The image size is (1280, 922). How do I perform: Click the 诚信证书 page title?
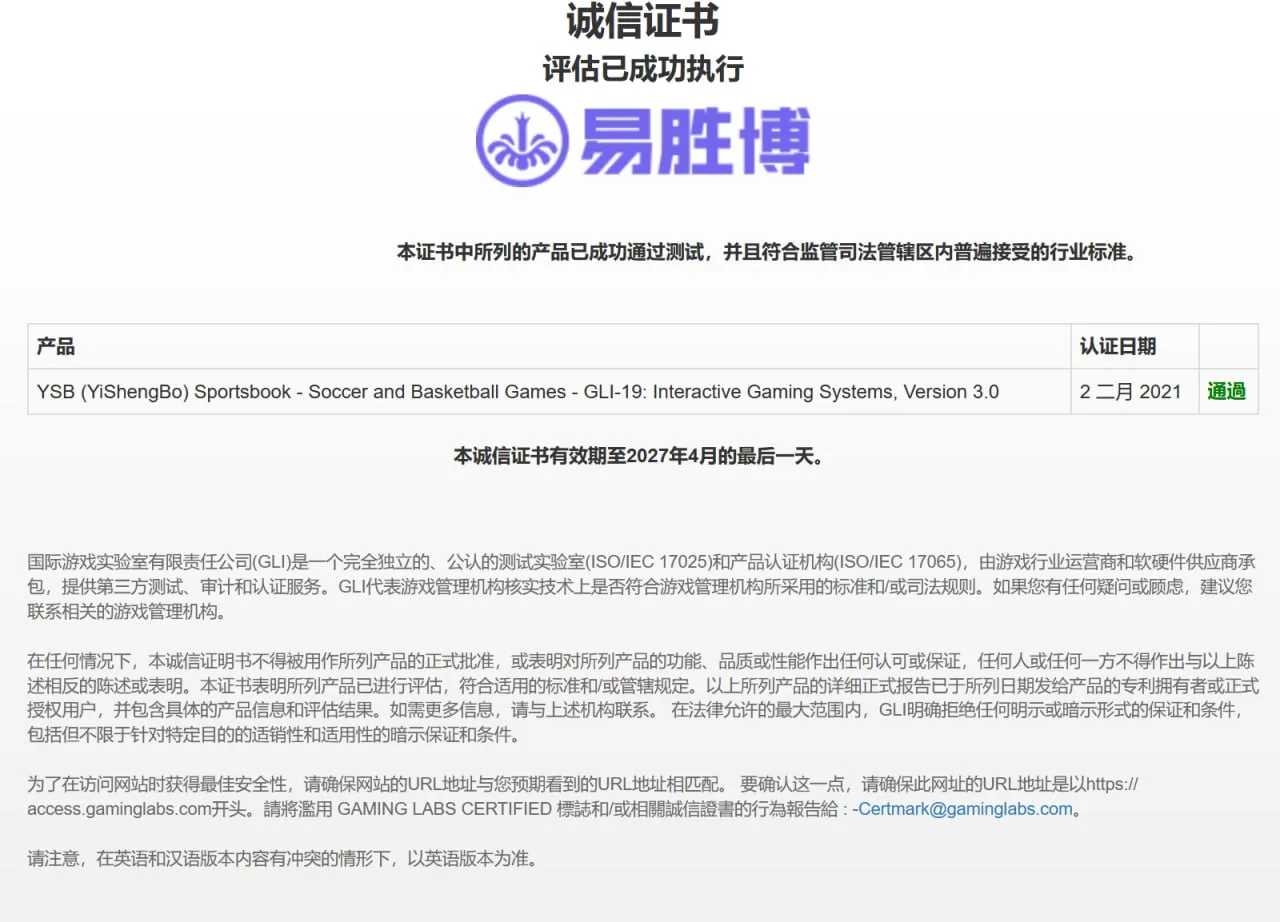pyautogui.click(x=642, y=21)
